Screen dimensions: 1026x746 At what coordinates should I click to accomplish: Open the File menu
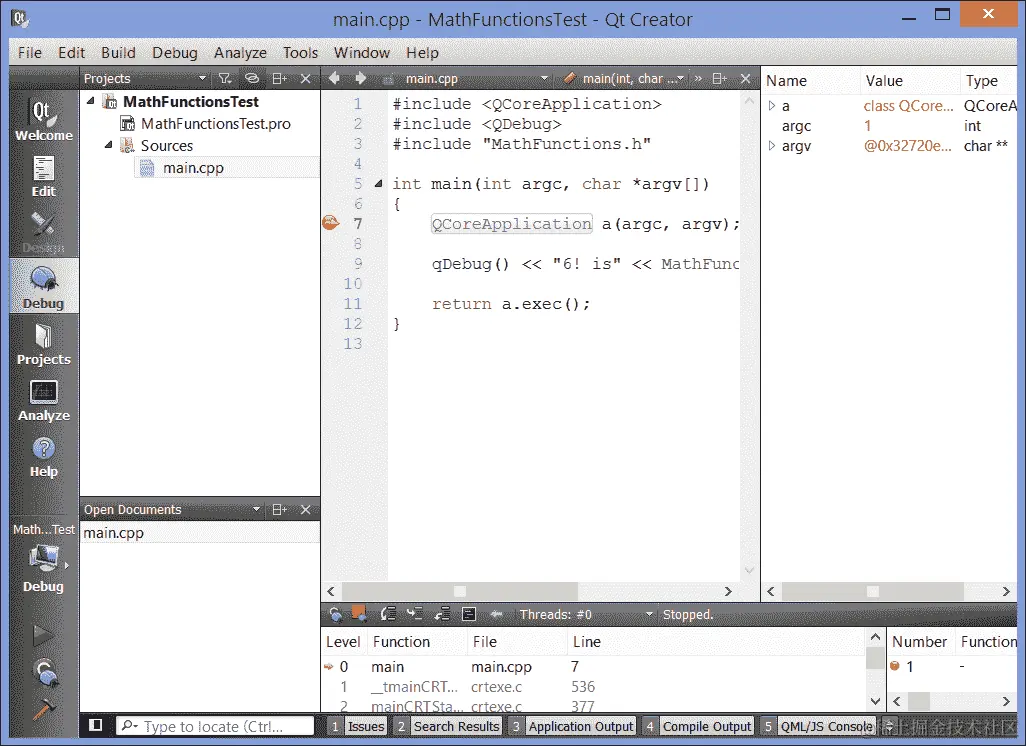click(29, 52)
